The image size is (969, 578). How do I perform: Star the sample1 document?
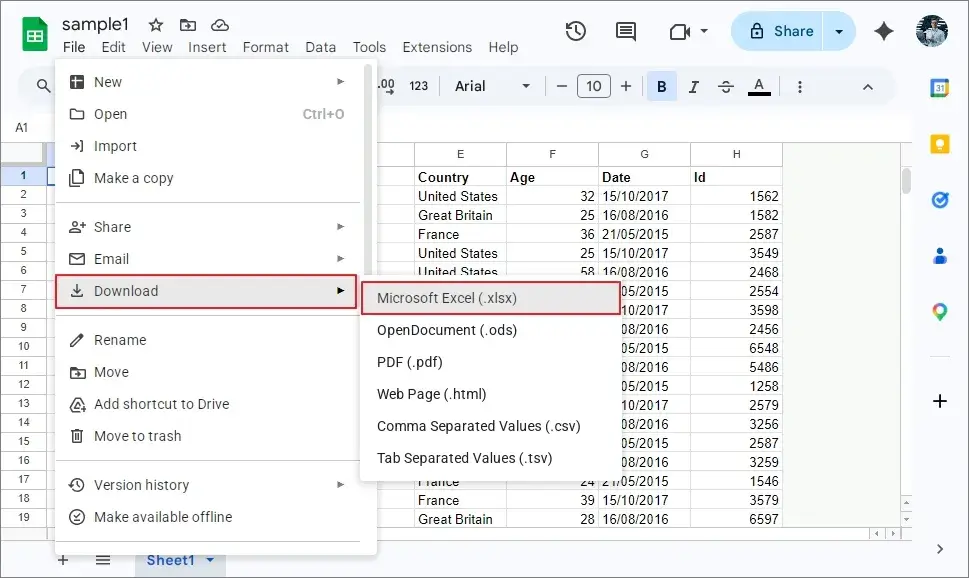[x=156, y=25]
